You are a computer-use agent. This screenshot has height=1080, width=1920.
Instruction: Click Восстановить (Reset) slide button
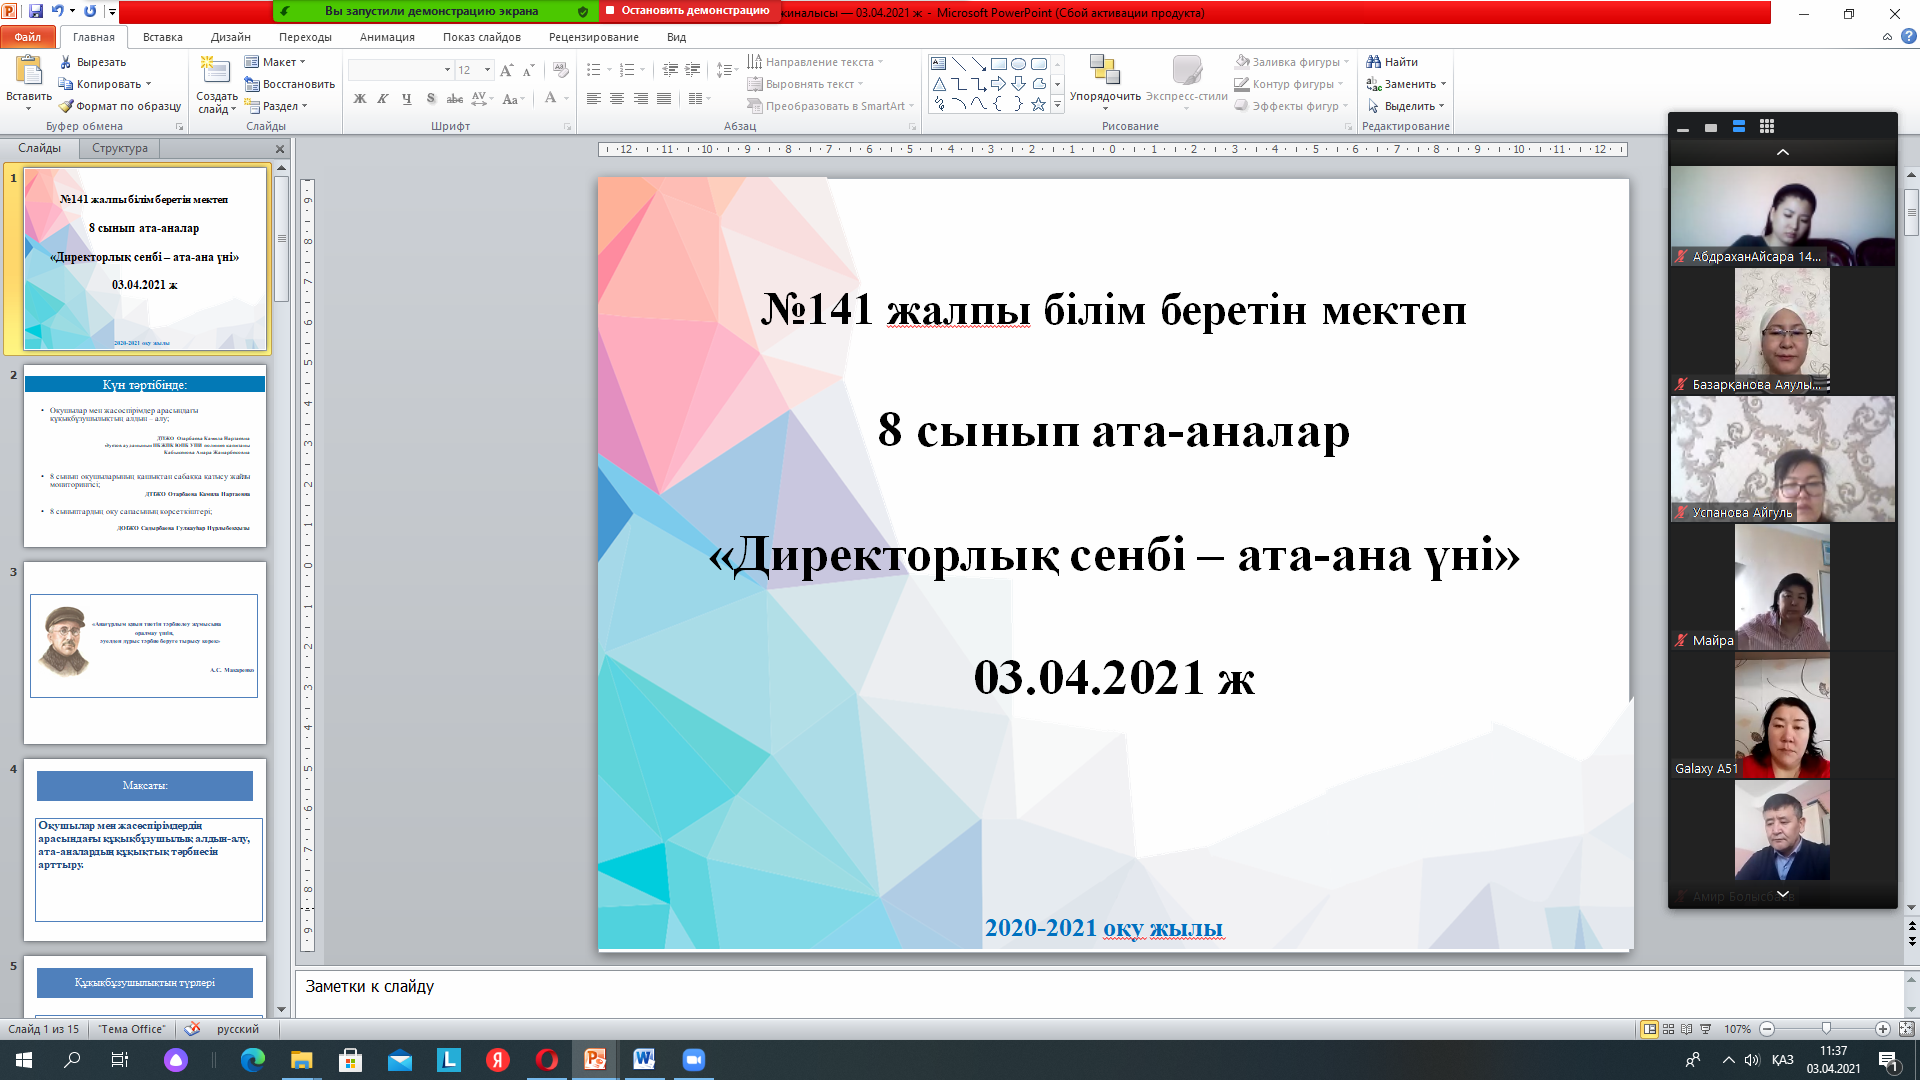(x=297, y=84)
